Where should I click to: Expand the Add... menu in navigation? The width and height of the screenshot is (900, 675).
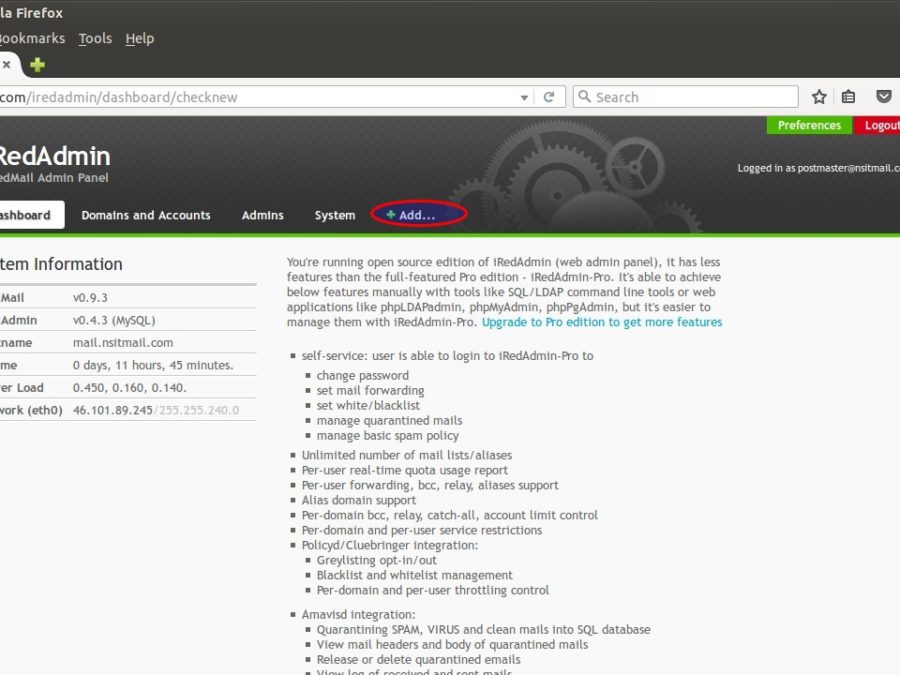(x=417, y=215)
